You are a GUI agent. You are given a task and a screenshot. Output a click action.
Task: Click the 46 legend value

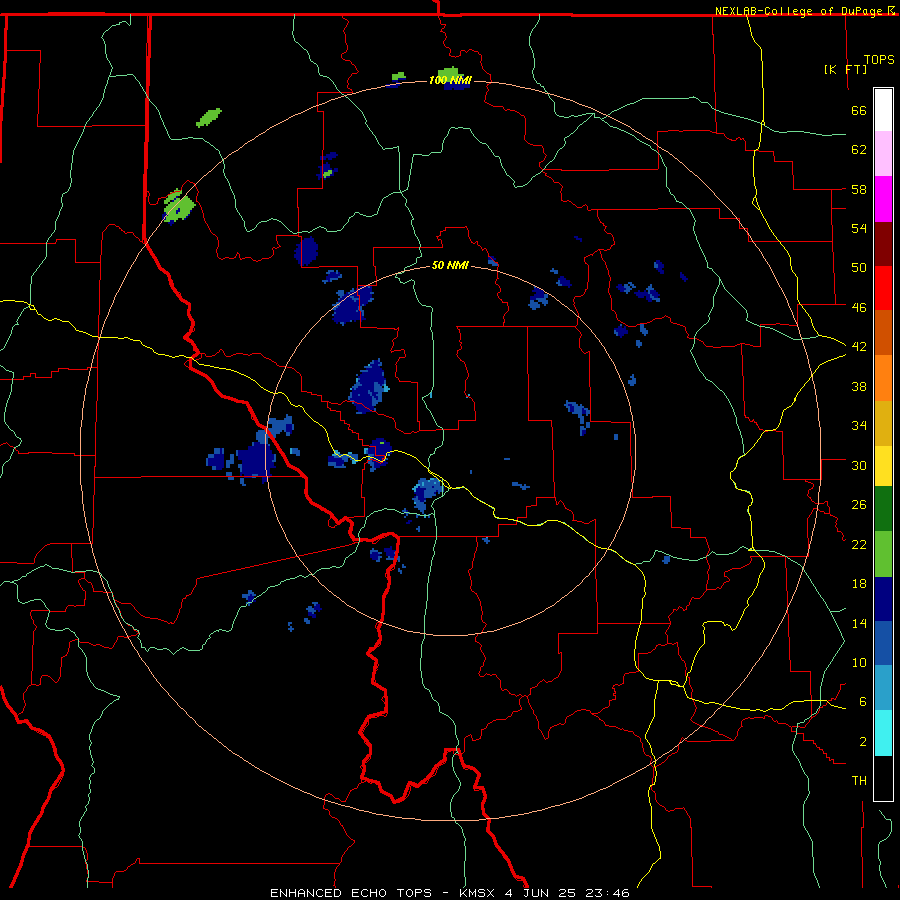(859, 308)
